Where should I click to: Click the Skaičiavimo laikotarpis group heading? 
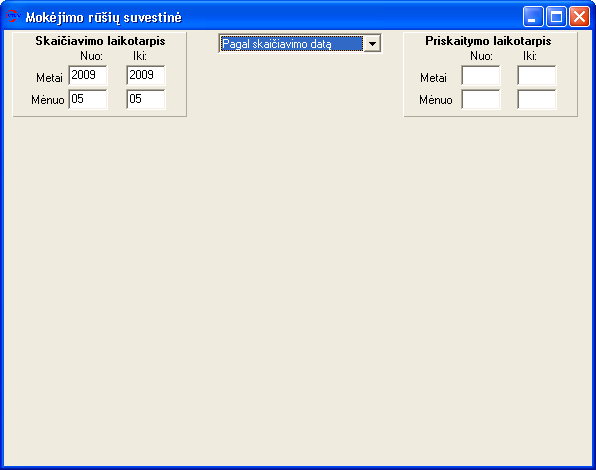click(x=100, y=41)
